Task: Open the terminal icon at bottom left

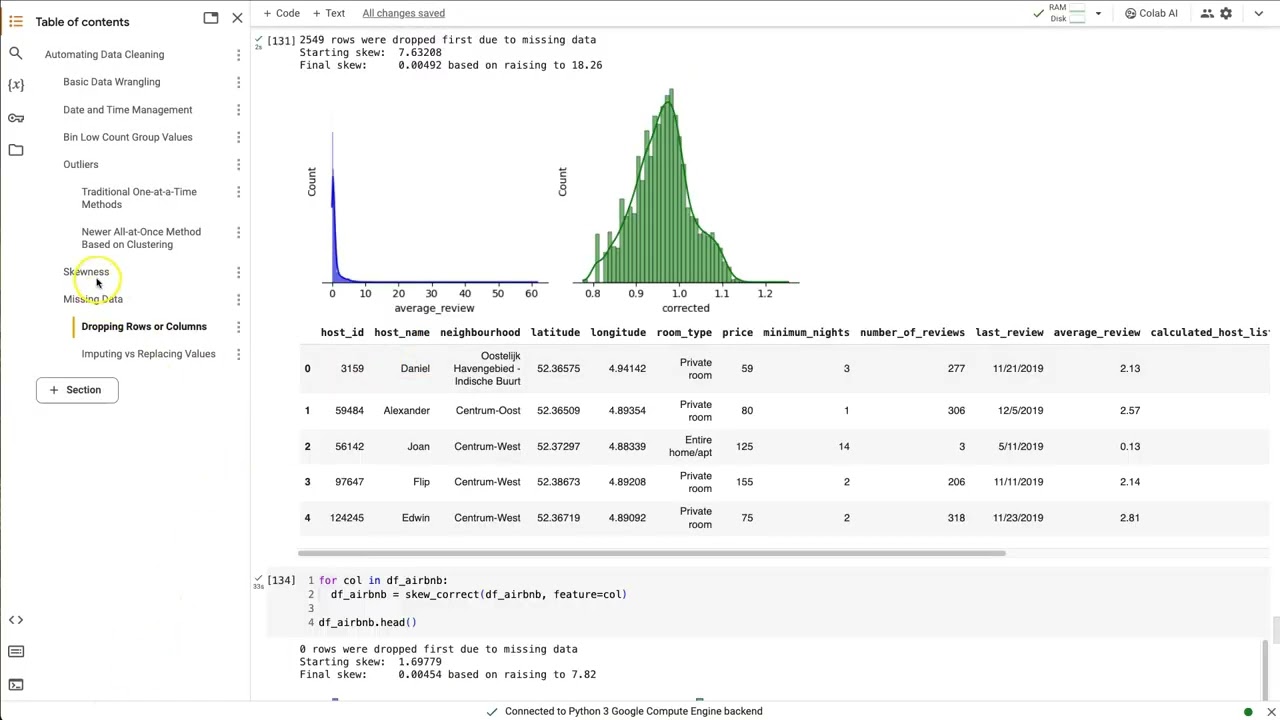Action: (16, 685)
